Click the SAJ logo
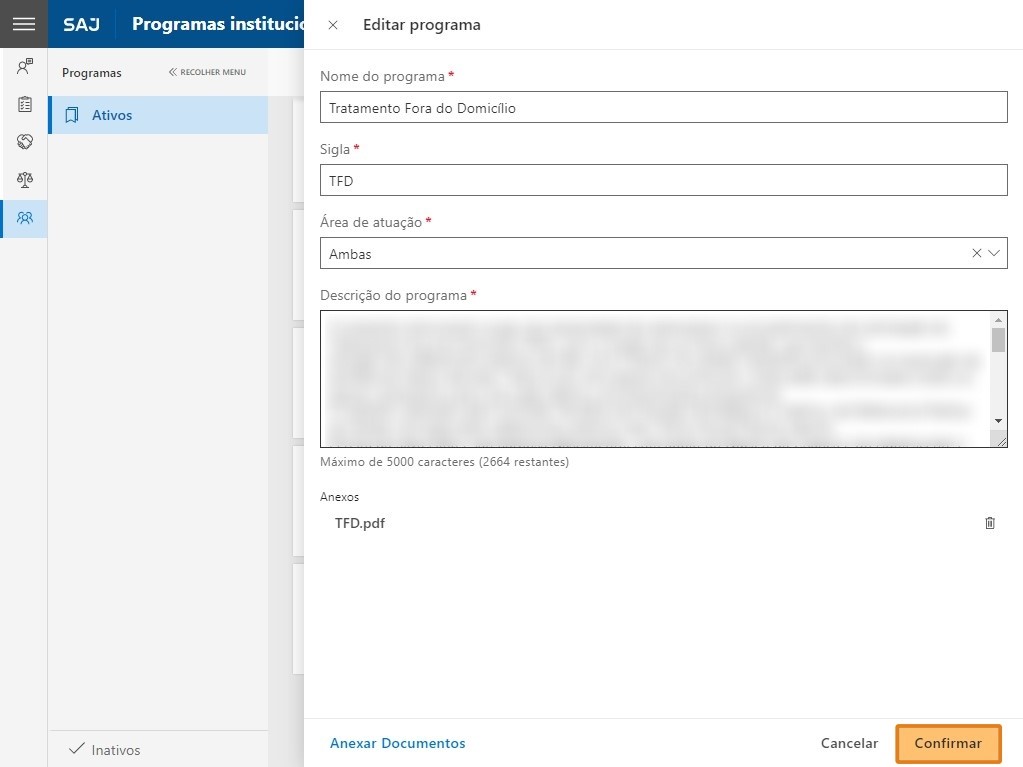The image size is (1023, 767). [x=82, y=25]
